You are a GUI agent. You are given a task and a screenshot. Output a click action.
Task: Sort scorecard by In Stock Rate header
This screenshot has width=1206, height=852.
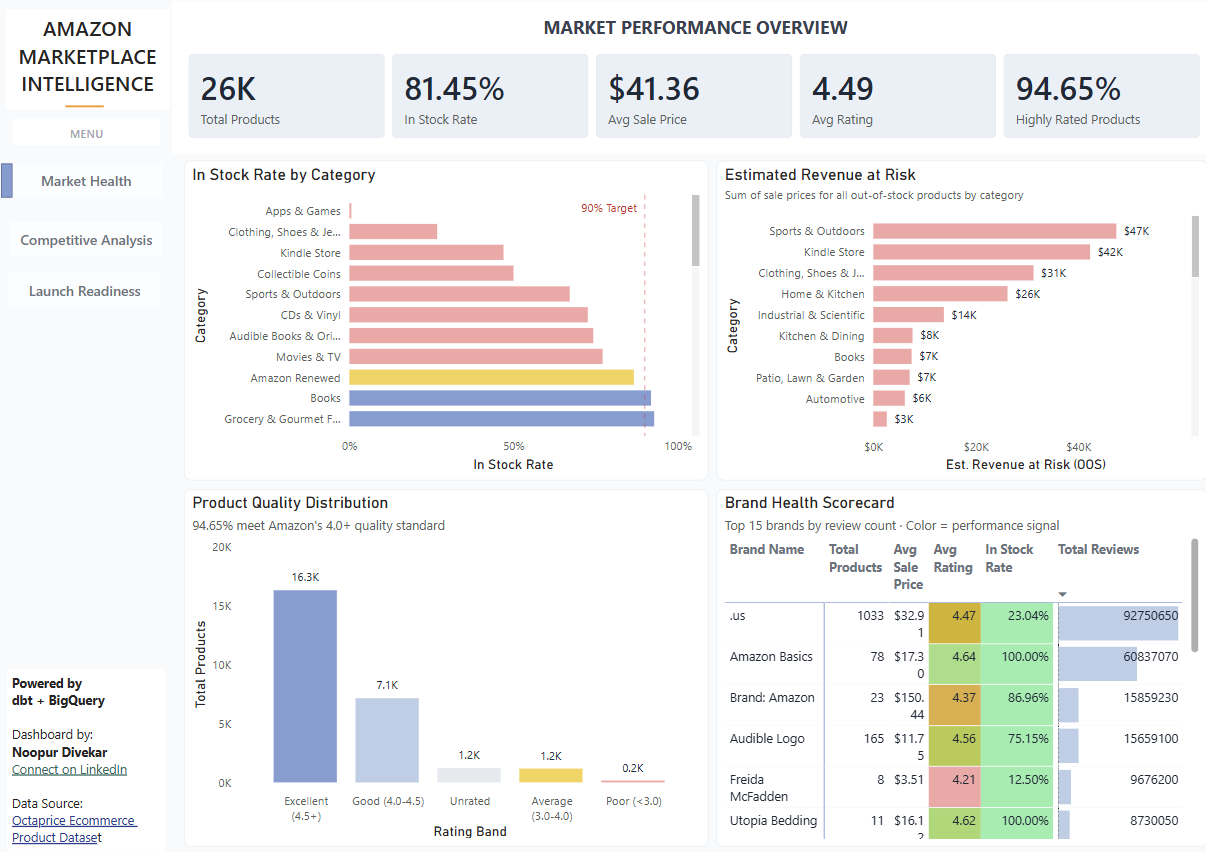(1009, 558)
